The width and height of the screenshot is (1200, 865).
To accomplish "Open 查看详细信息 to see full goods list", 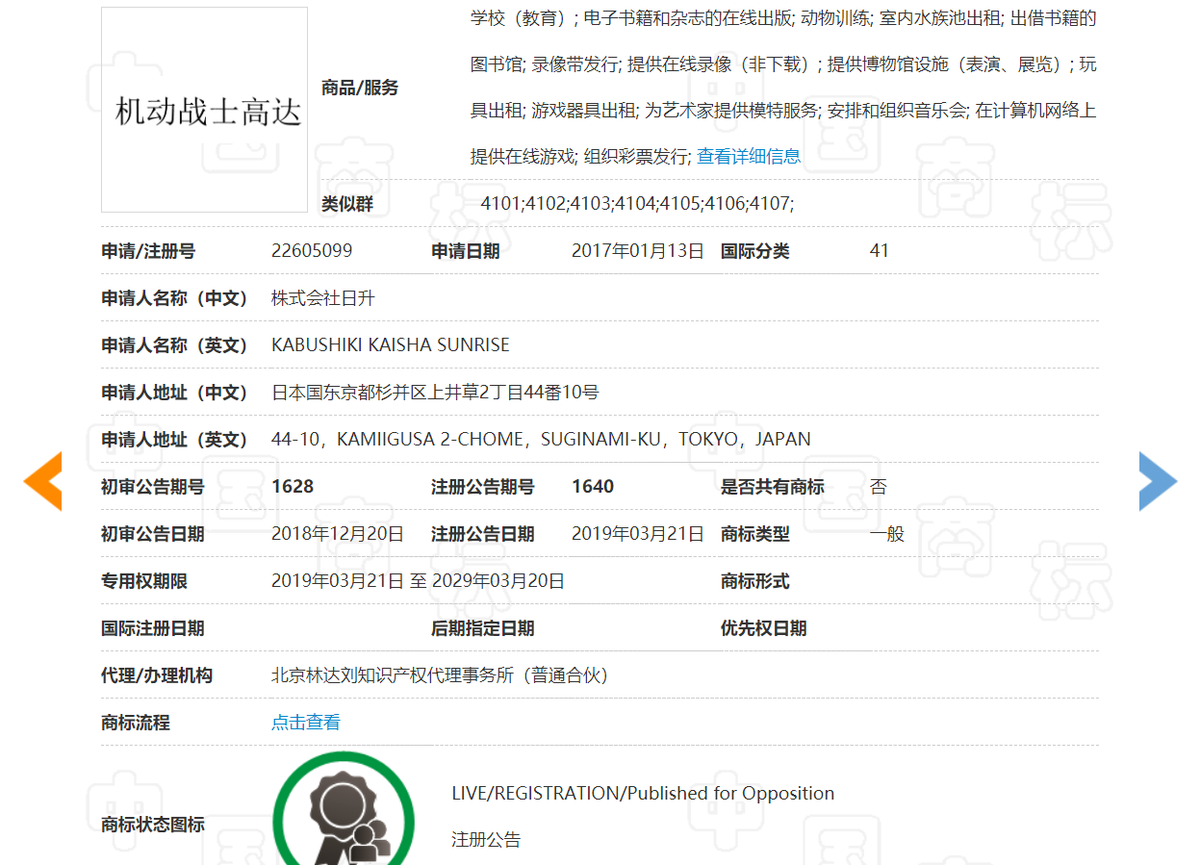I will [749, 155].
